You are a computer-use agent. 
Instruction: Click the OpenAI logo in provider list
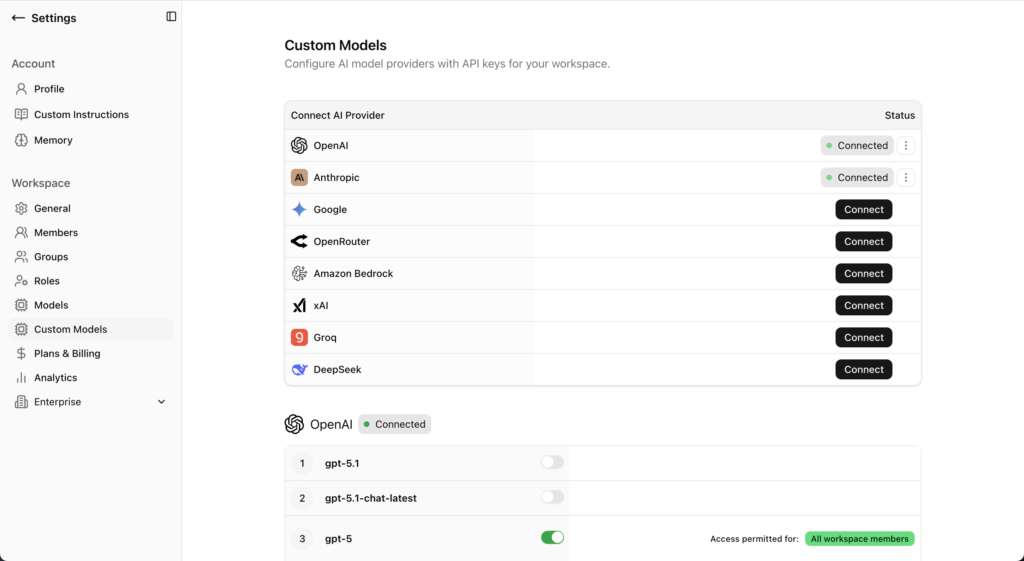[x=299, y=146]
